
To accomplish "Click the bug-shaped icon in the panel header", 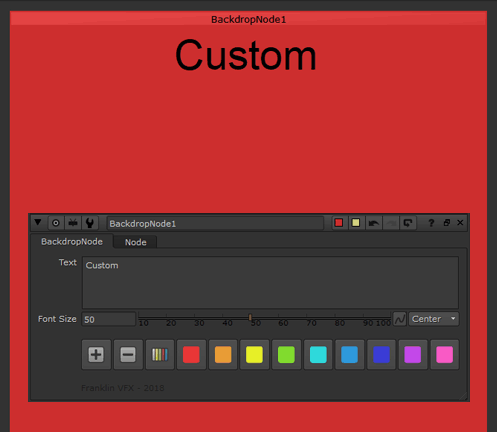I will click(x=73, y=223).
